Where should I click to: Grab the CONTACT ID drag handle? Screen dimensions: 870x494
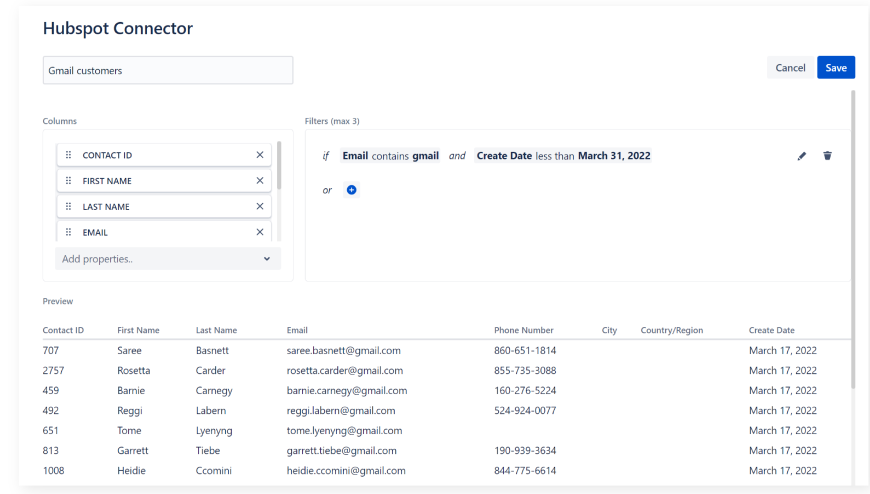tap(68, 155)
